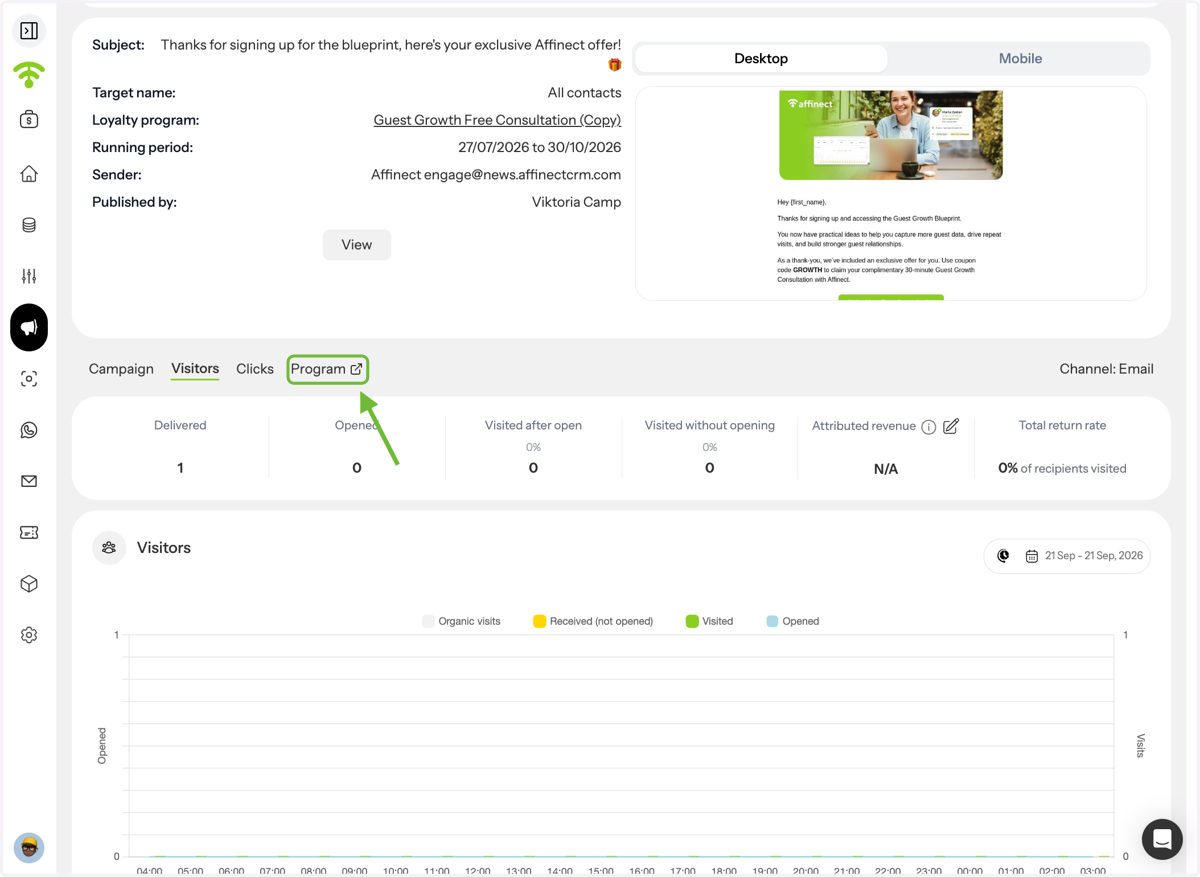Viewport: 1200px width, 877px height.
Task: Click the 0% of recipients visited text
Action: tap(1062, 468)
